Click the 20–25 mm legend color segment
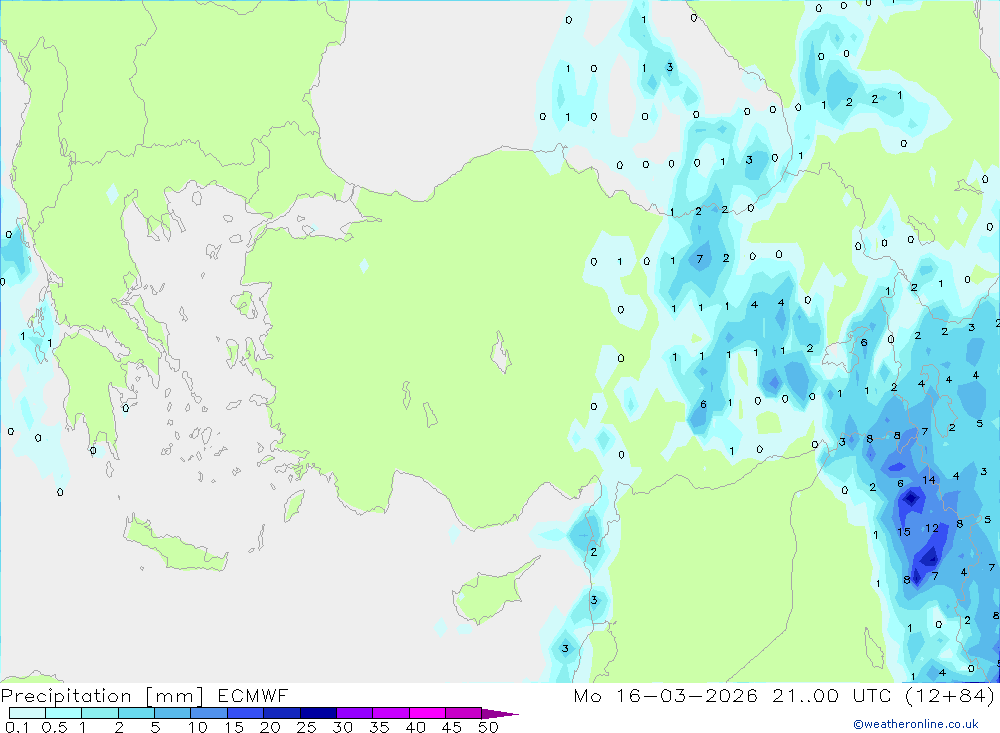Screen dimensions: 1000x733 coord(282,713)
